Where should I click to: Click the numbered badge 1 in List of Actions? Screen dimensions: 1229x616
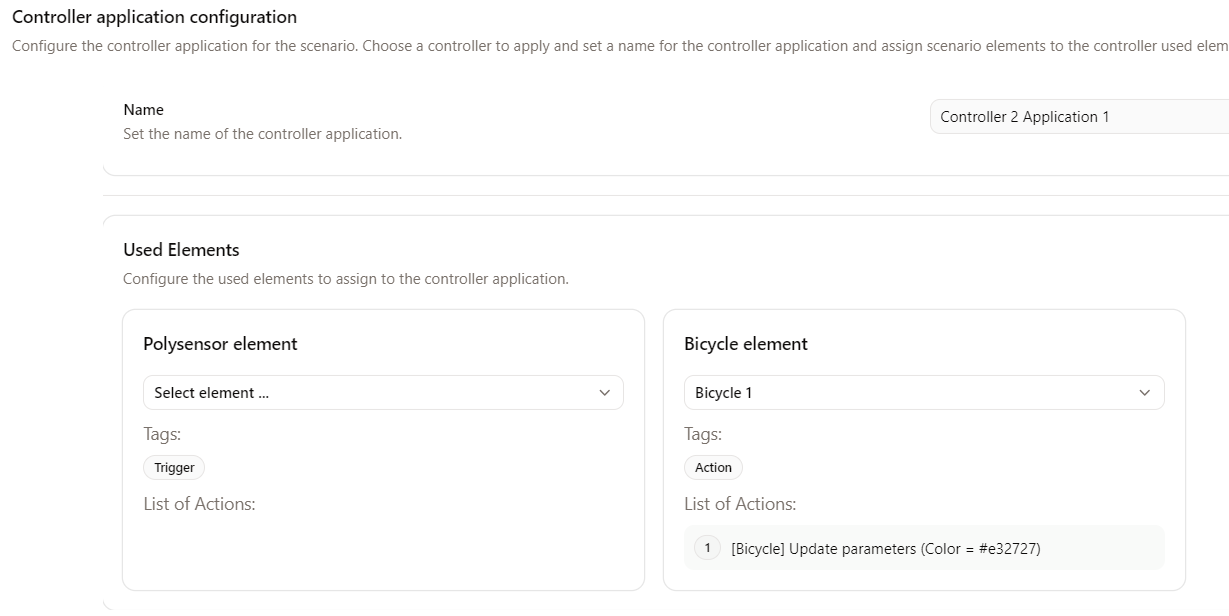point(706,547)
